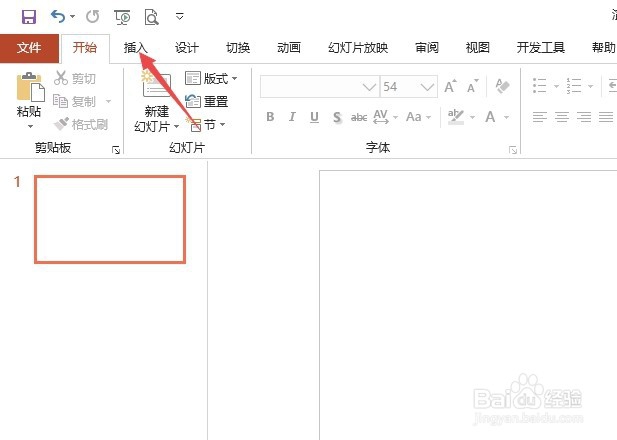The image size is (617, 440).
Task: Open the Bullets dropdown arrow
Action: tap(556, 86)
